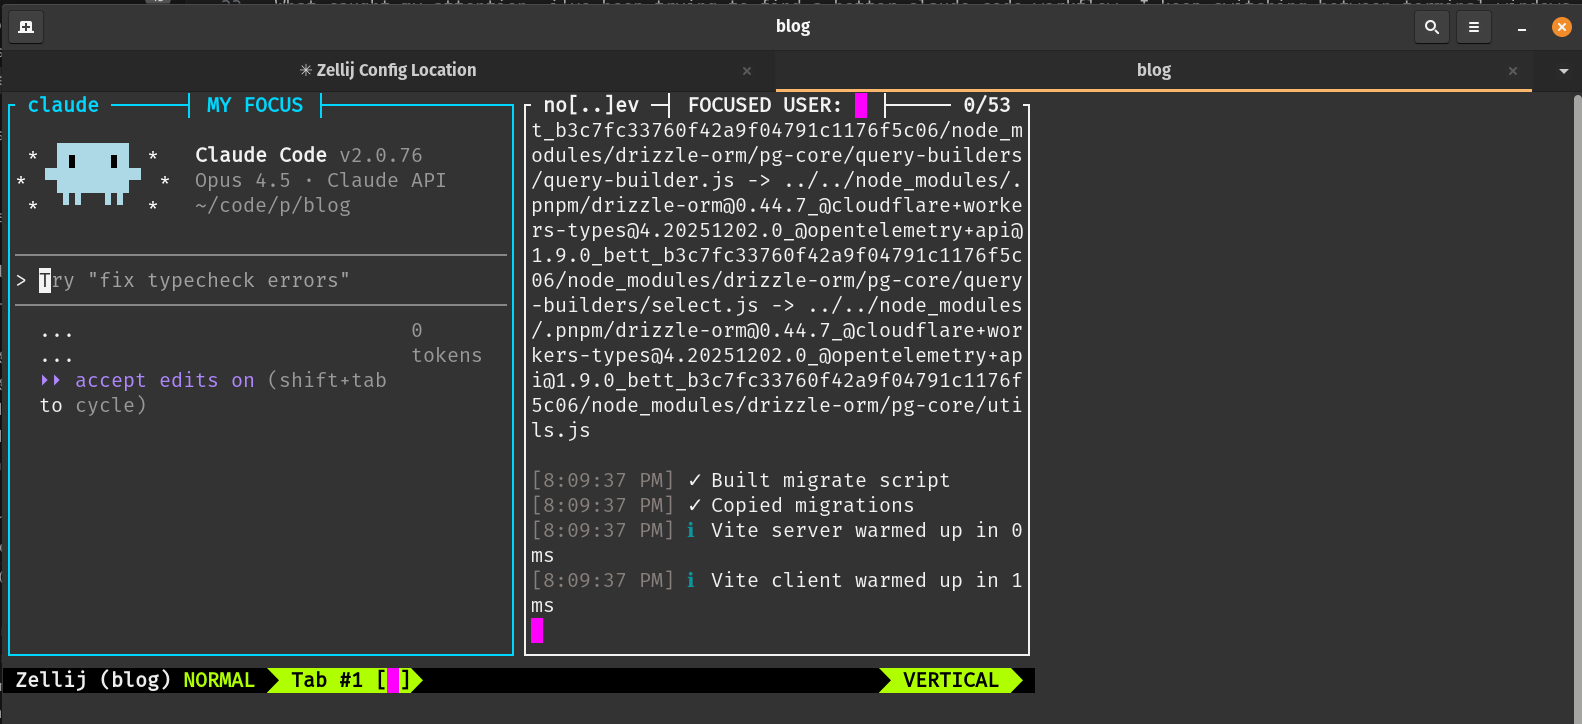Close the blog terminal tab
The image size is (1582, 724).
coord(1513,71)
